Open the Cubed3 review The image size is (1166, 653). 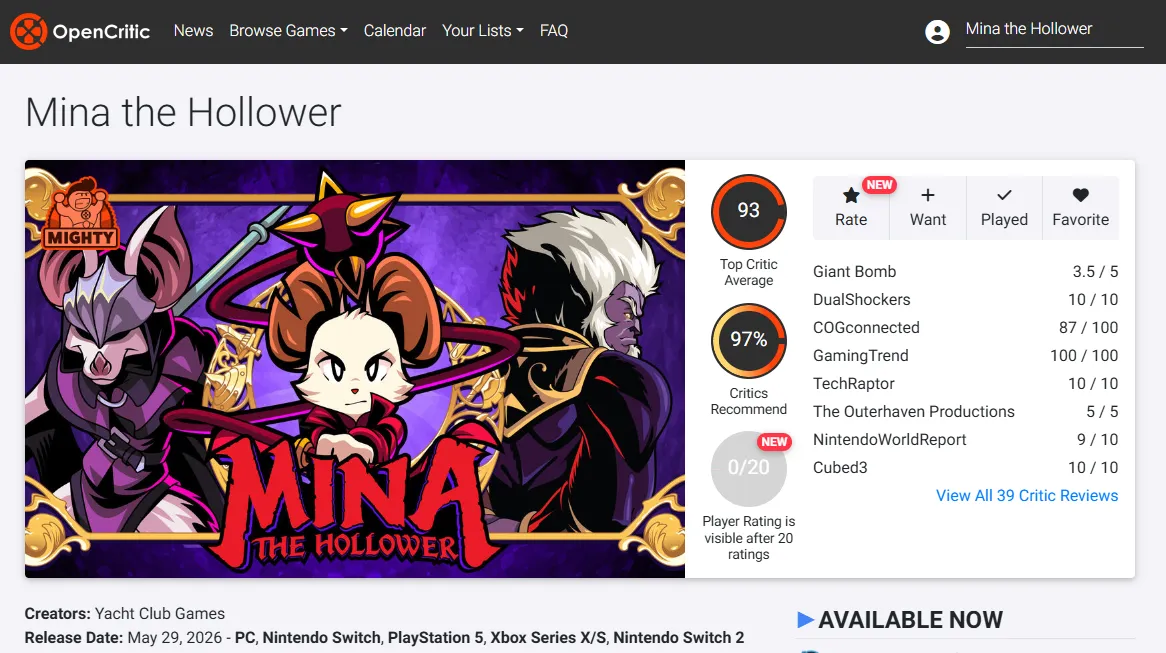[840, 468]
